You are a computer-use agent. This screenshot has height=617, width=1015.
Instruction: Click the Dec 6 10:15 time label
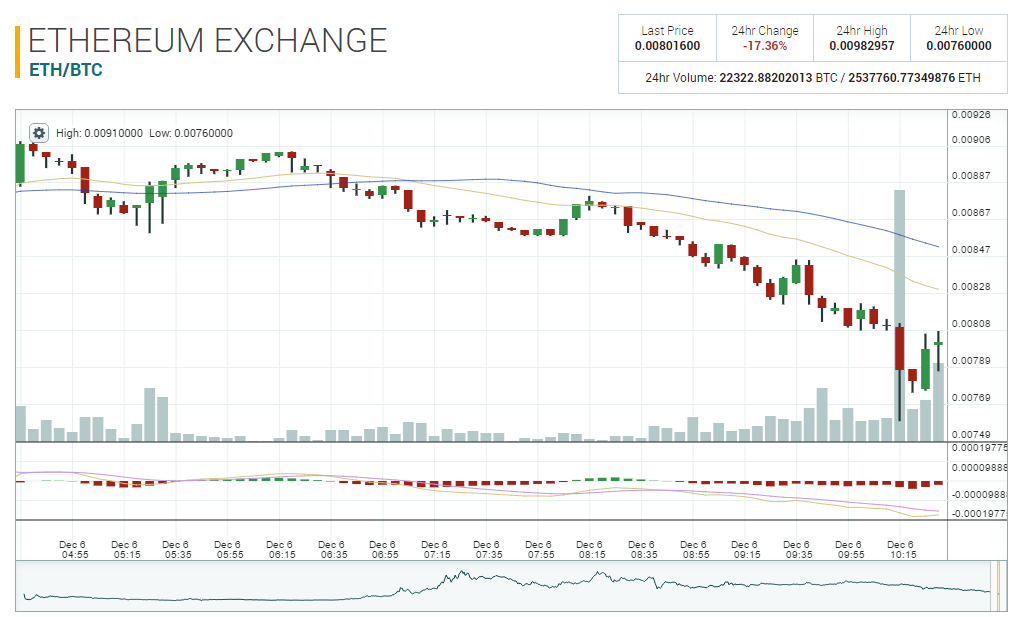pyautogui.click(x=901, y=546)
